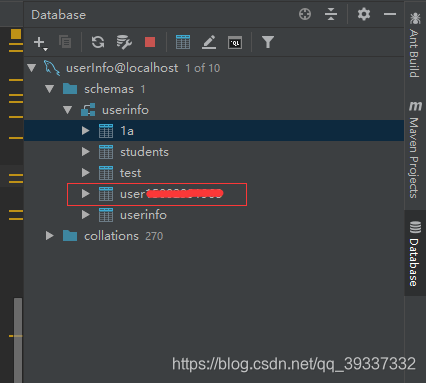Select the userInfo@localhost data source label
This screenshot has height=383, width=426.
122,68
